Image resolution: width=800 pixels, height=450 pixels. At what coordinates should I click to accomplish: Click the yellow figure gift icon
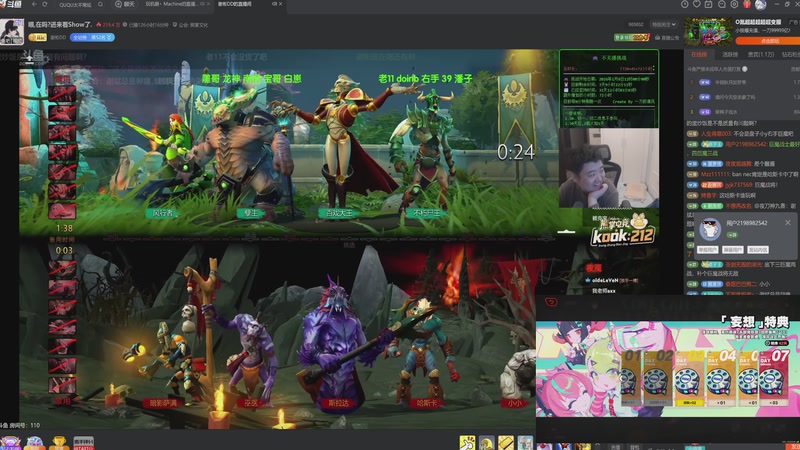point(486,442)
